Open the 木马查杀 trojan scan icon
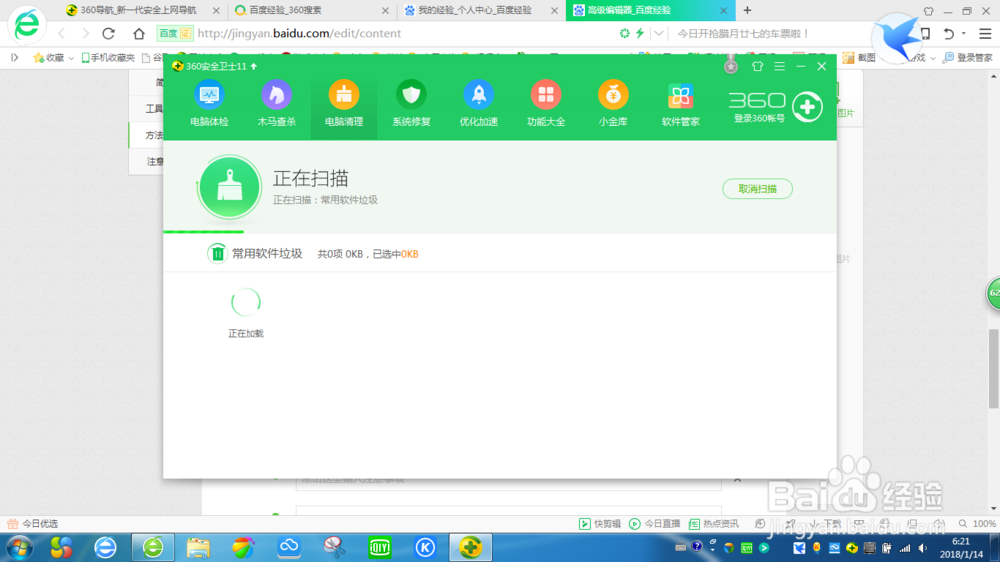The width and height of the screenshot is (1000, 562). 276,103
